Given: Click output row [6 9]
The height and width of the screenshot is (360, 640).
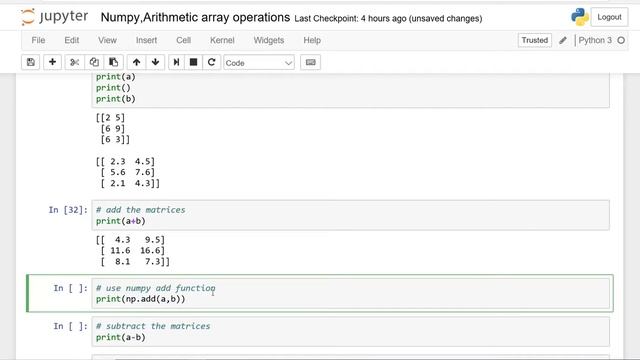Looking at the screenshot, I should [x=113, y=129].
